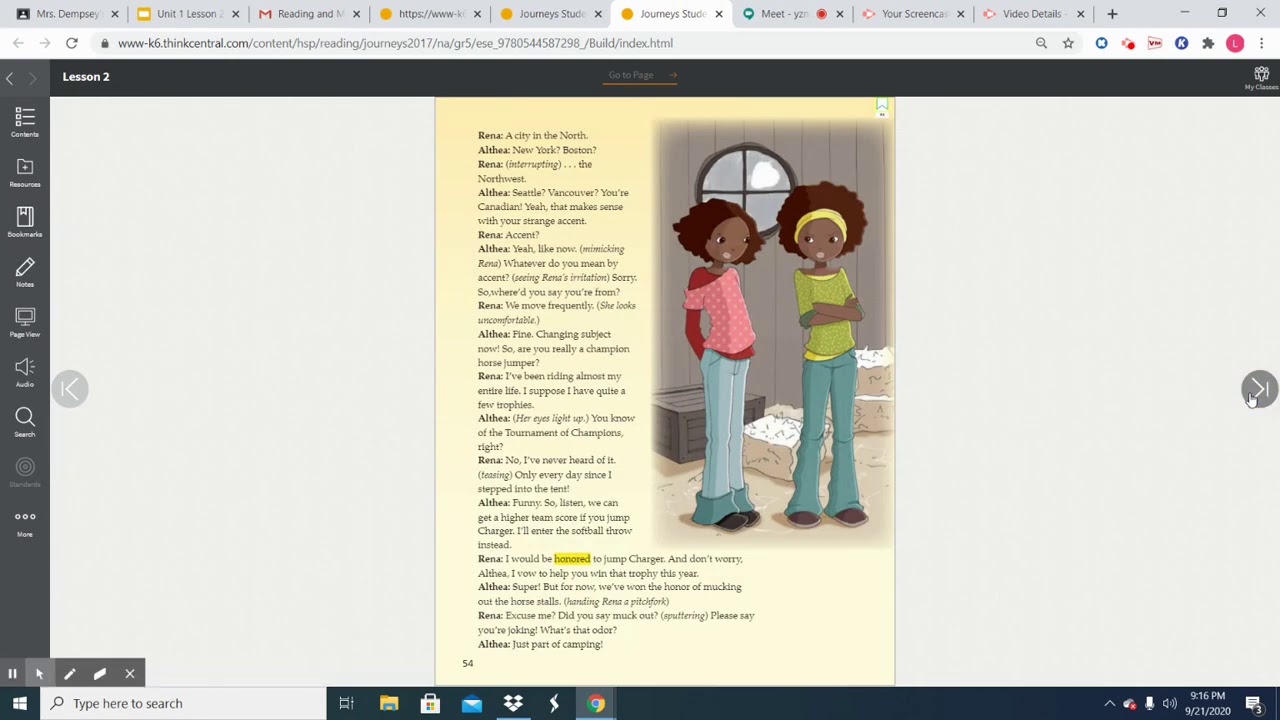Click the Go to Page arrow
Viewport: 1280px width, 720px height.
[673, 75]
